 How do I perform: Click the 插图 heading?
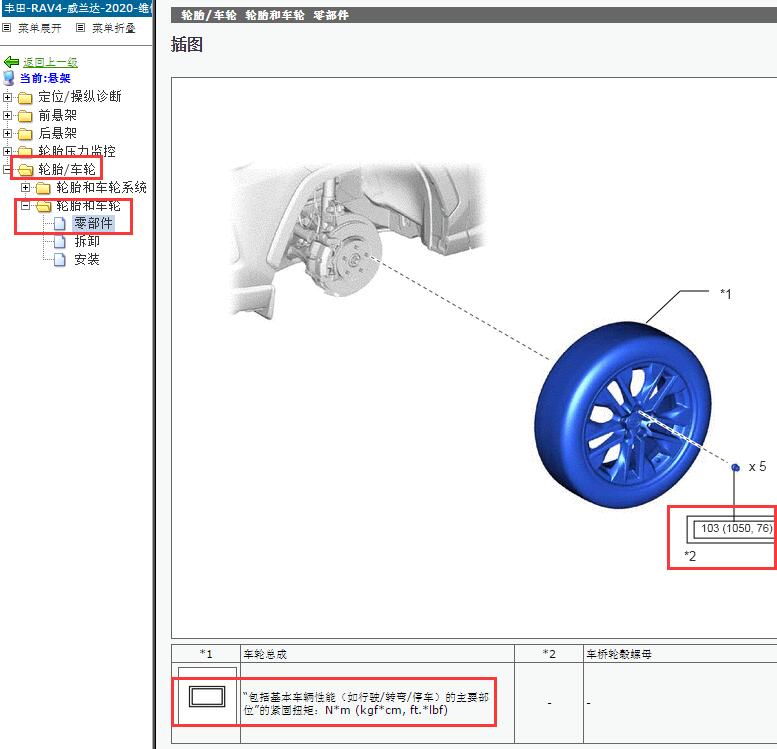tap(187, 44)
